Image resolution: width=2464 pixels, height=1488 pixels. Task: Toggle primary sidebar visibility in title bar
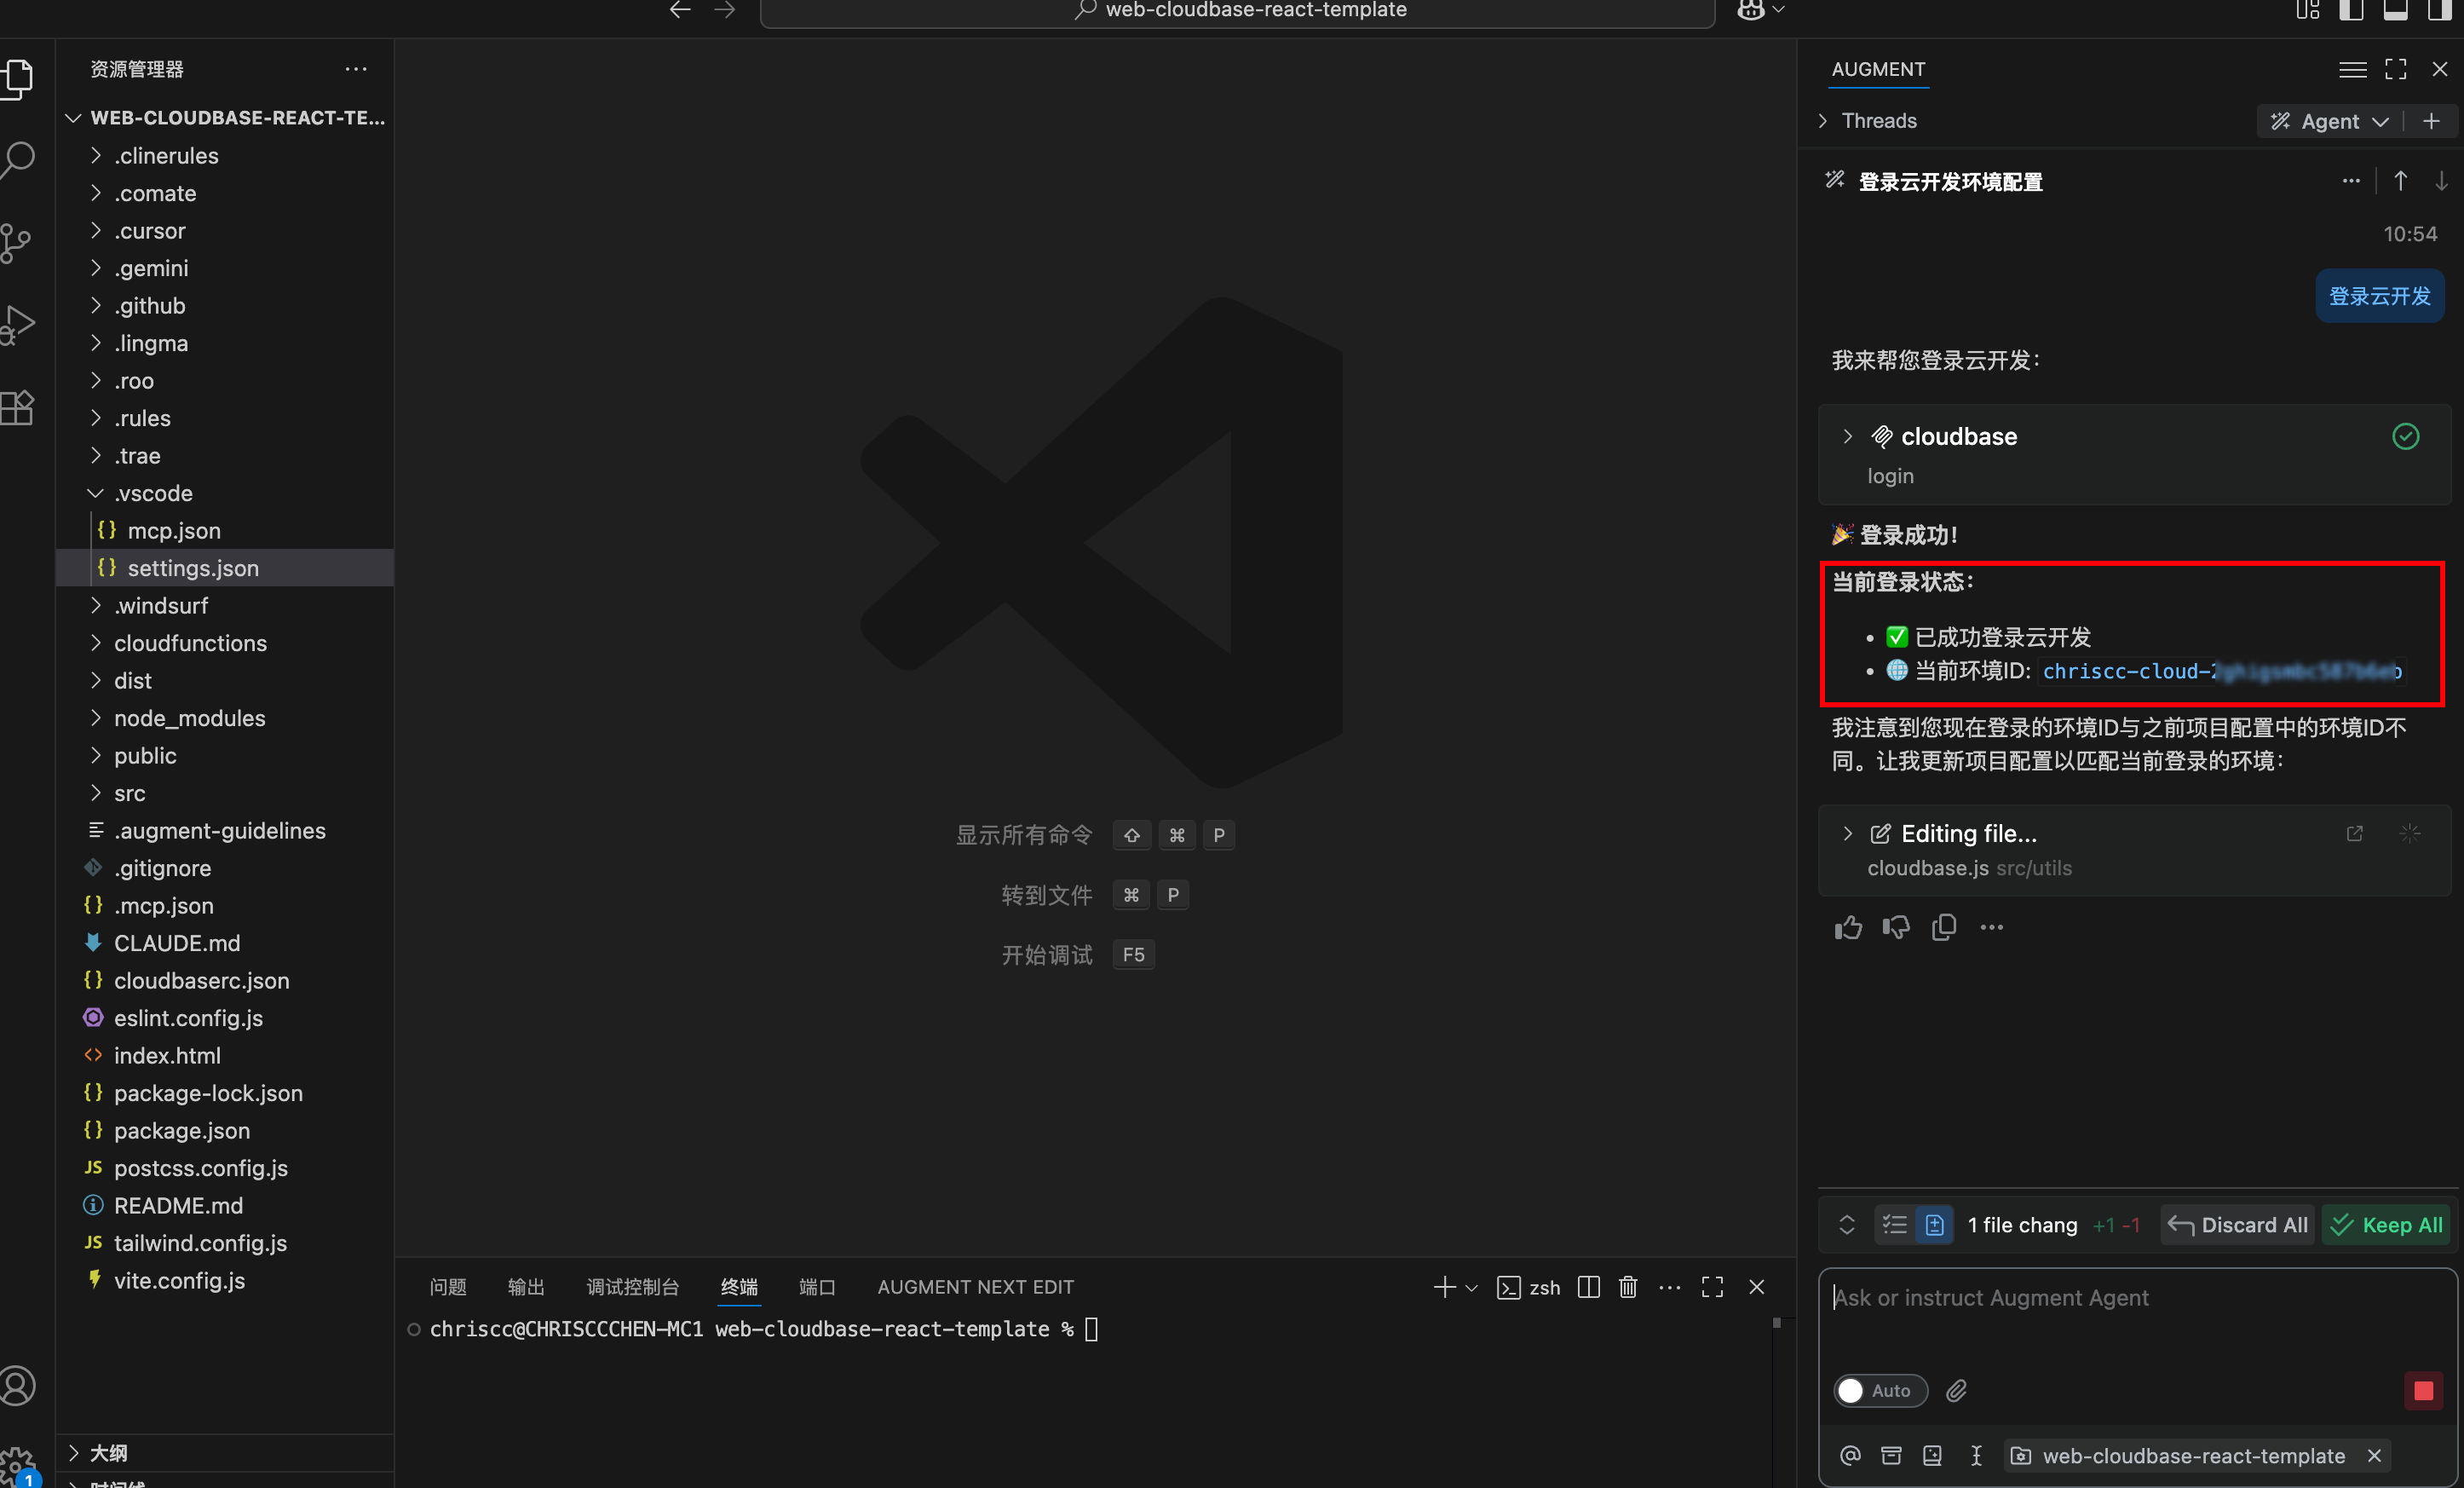[2351, 10]
